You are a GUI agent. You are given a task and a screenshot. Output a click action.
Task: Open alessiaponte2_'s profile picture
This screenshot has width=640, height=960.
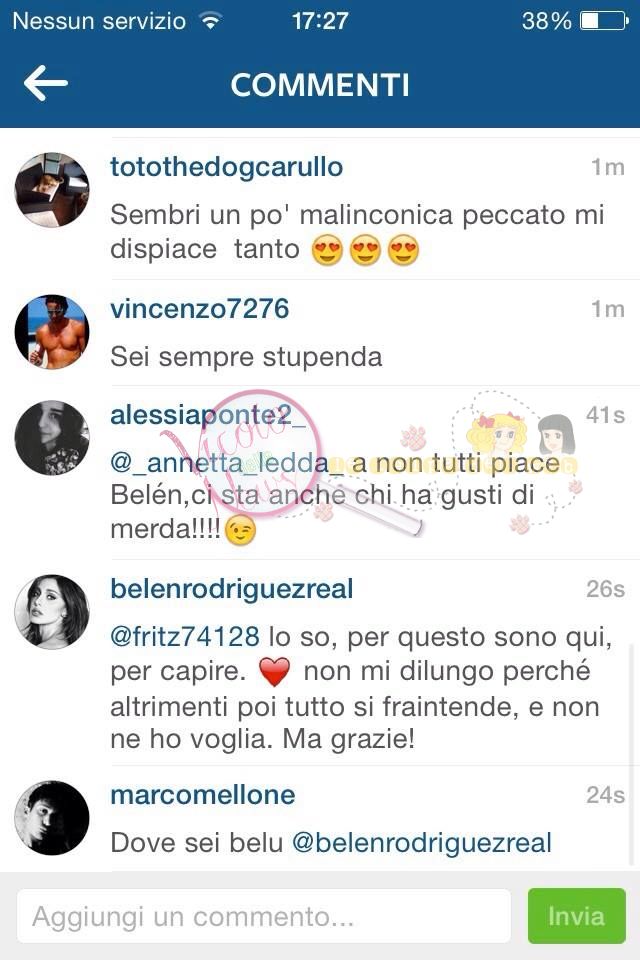[52, 438]
